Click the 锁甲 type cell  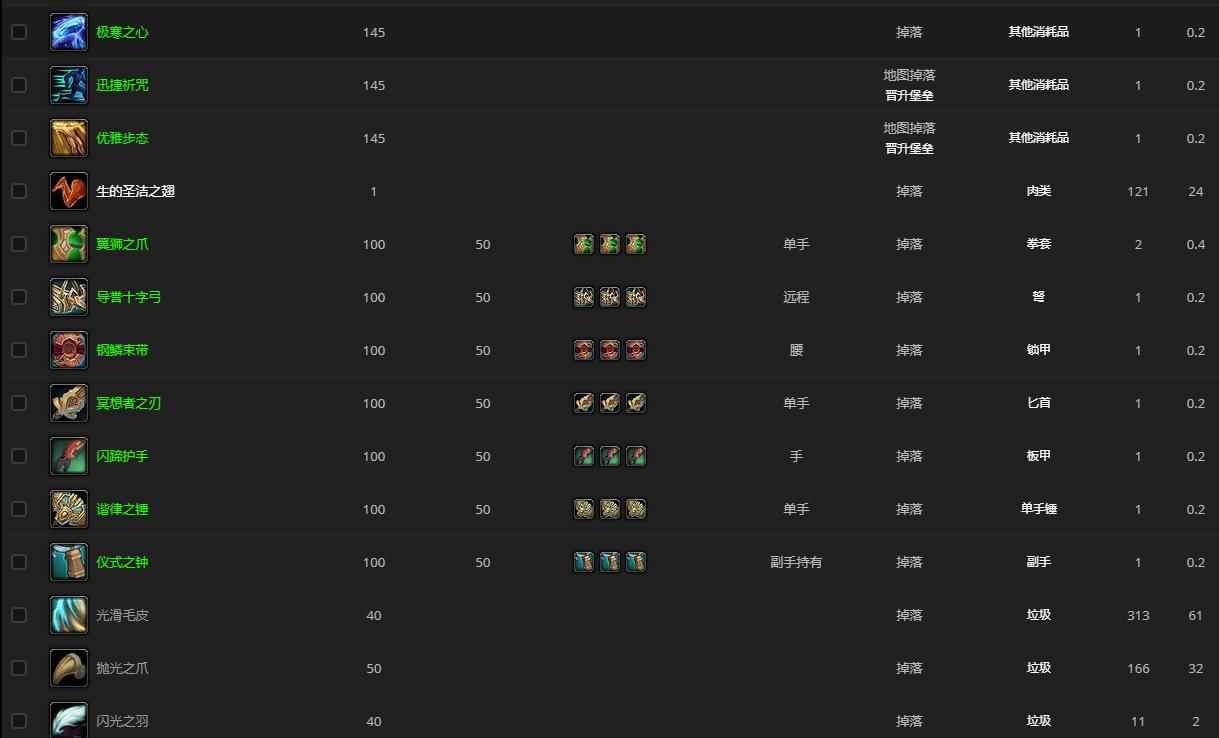[1038, 350]
